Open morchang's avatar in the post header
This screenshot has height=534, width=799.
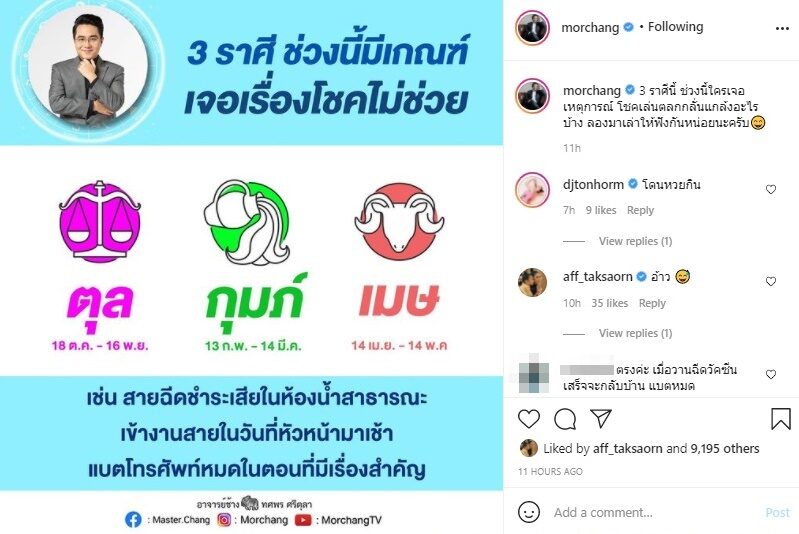click(532, 28)
